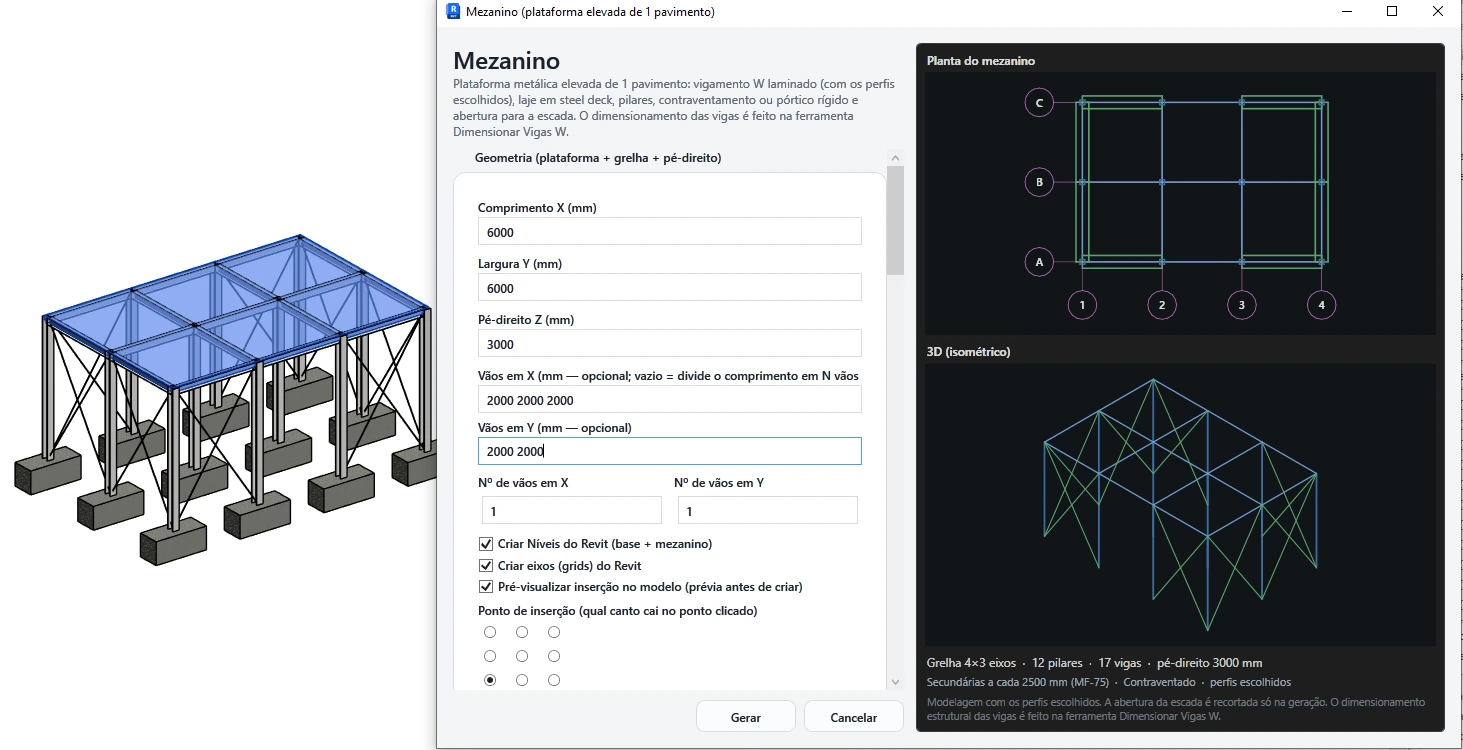Click grid bubble 3 in the plan preview
Screen dimensions: 1463x750
pos(1241,304)
